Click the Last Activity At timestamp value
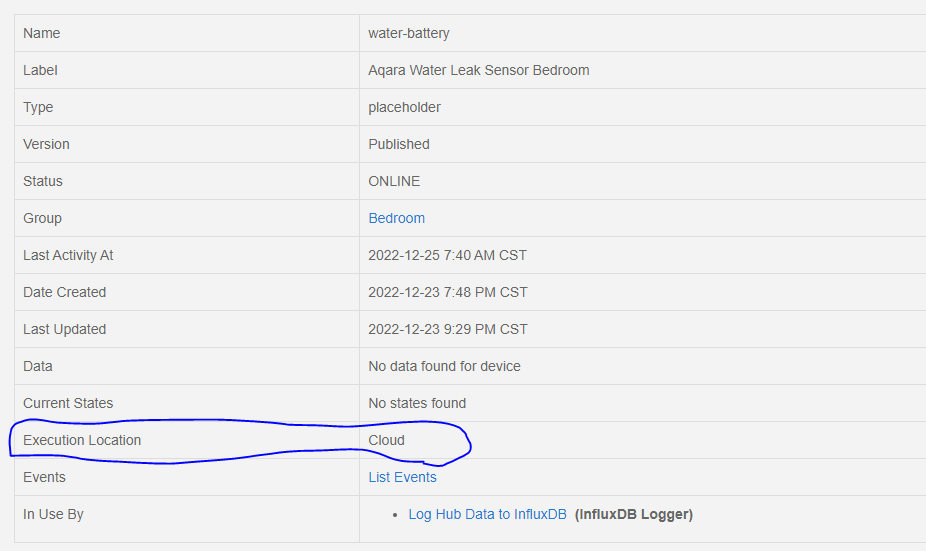This screenshot has height=551, width=926. tap(447, 255)
